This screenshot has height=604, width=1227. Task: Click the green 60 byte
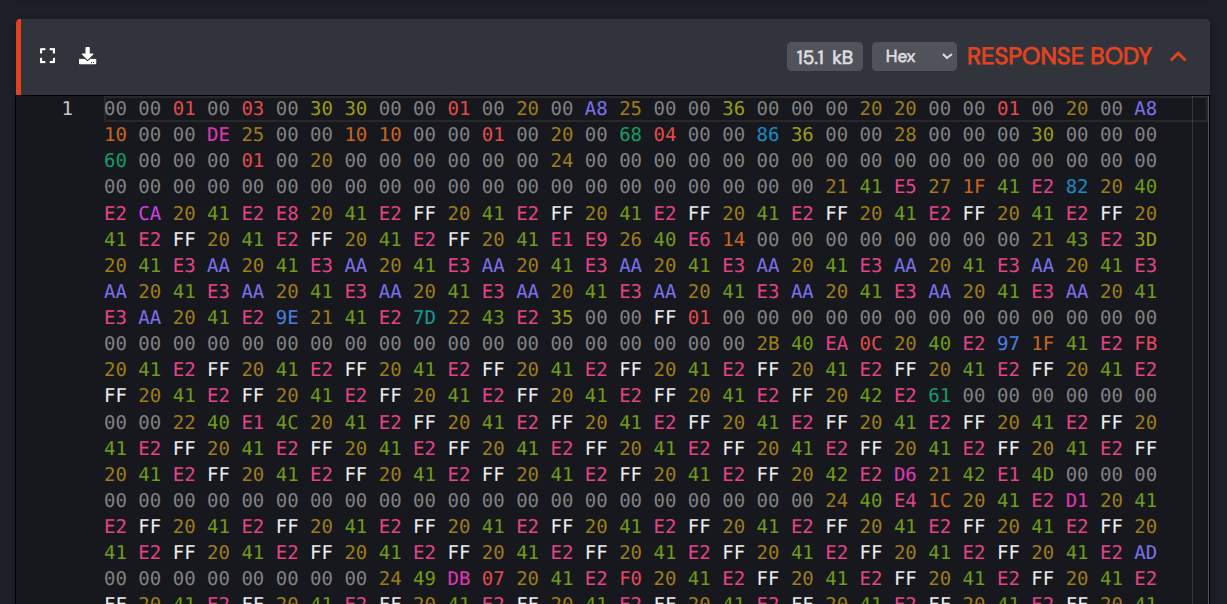(x=115, y=160)
